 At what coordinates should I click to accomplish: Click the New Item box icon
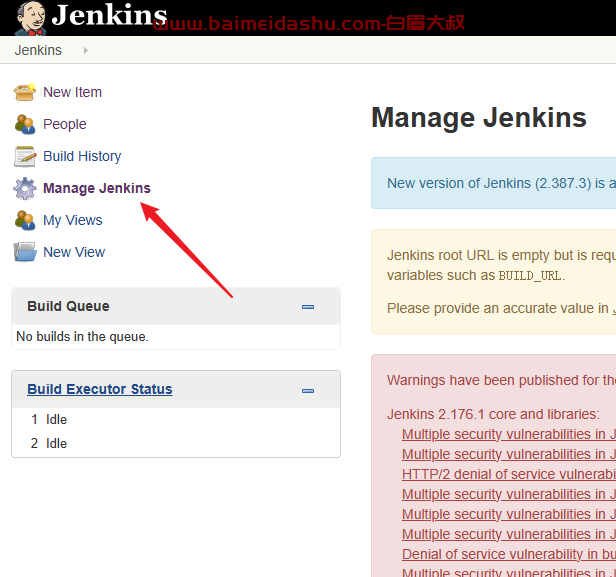point(25,92)
